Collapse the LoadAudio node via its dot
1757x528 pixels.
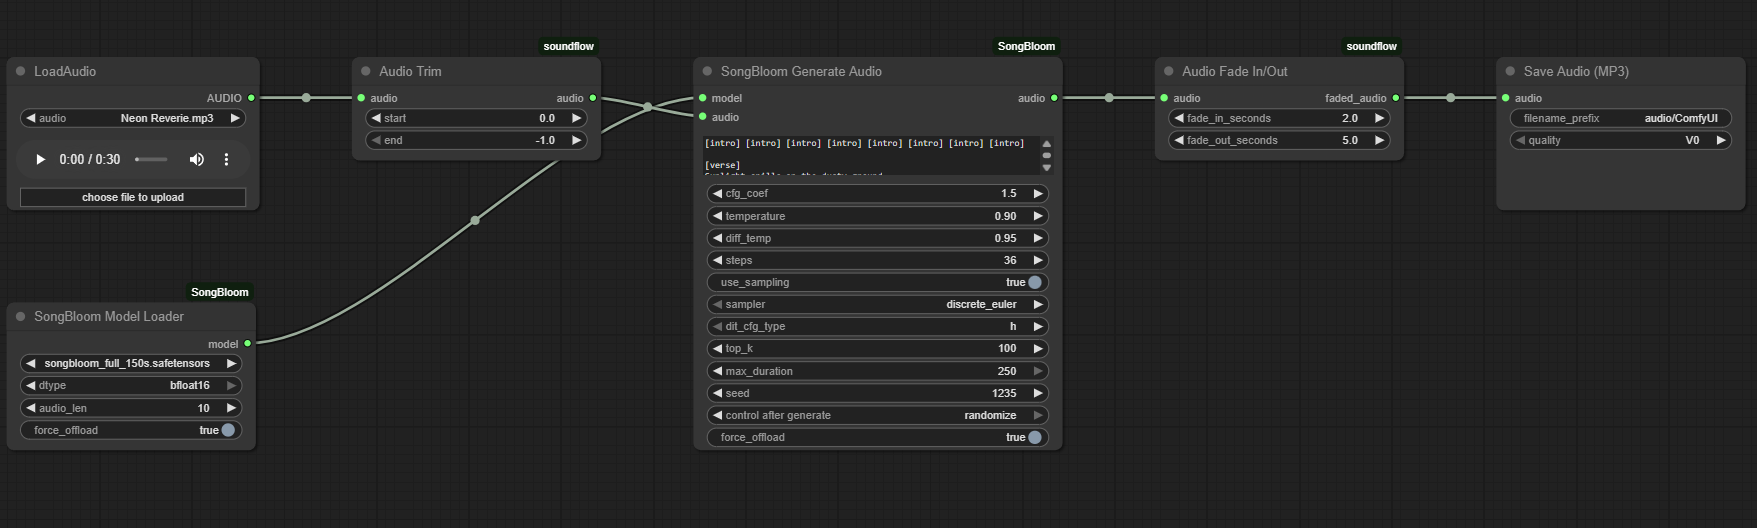pos(20,71)
